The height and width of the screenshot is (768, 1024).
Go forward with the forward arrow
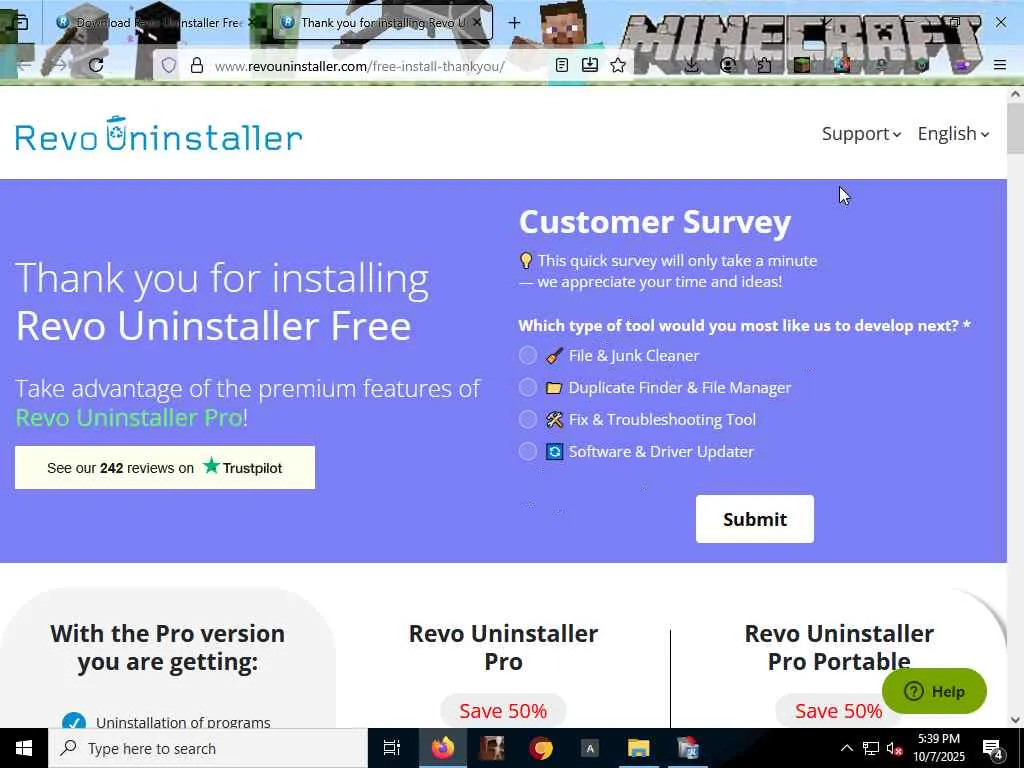click(59, 65)
